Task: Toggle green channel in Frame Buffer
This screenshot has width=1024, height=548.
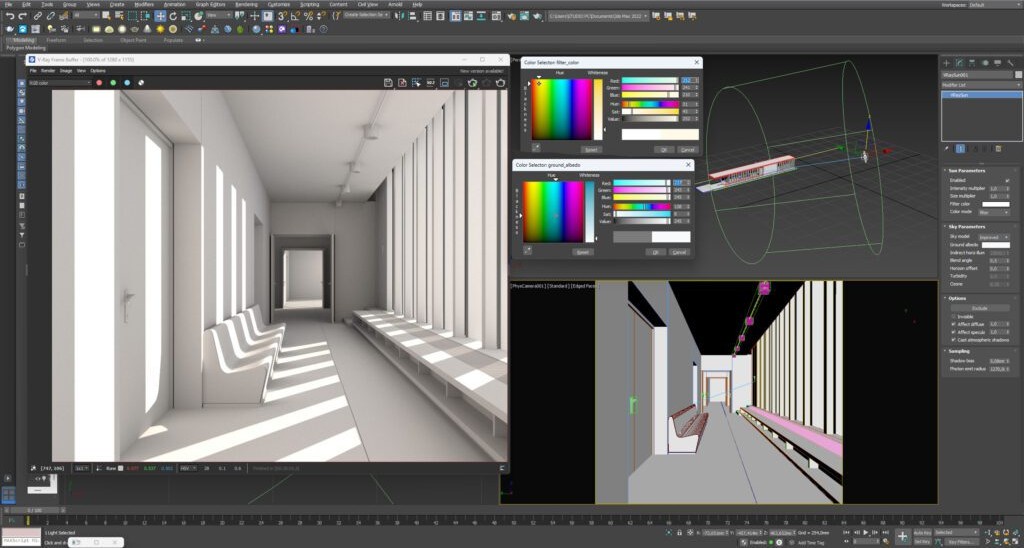Action: (113, 83)
